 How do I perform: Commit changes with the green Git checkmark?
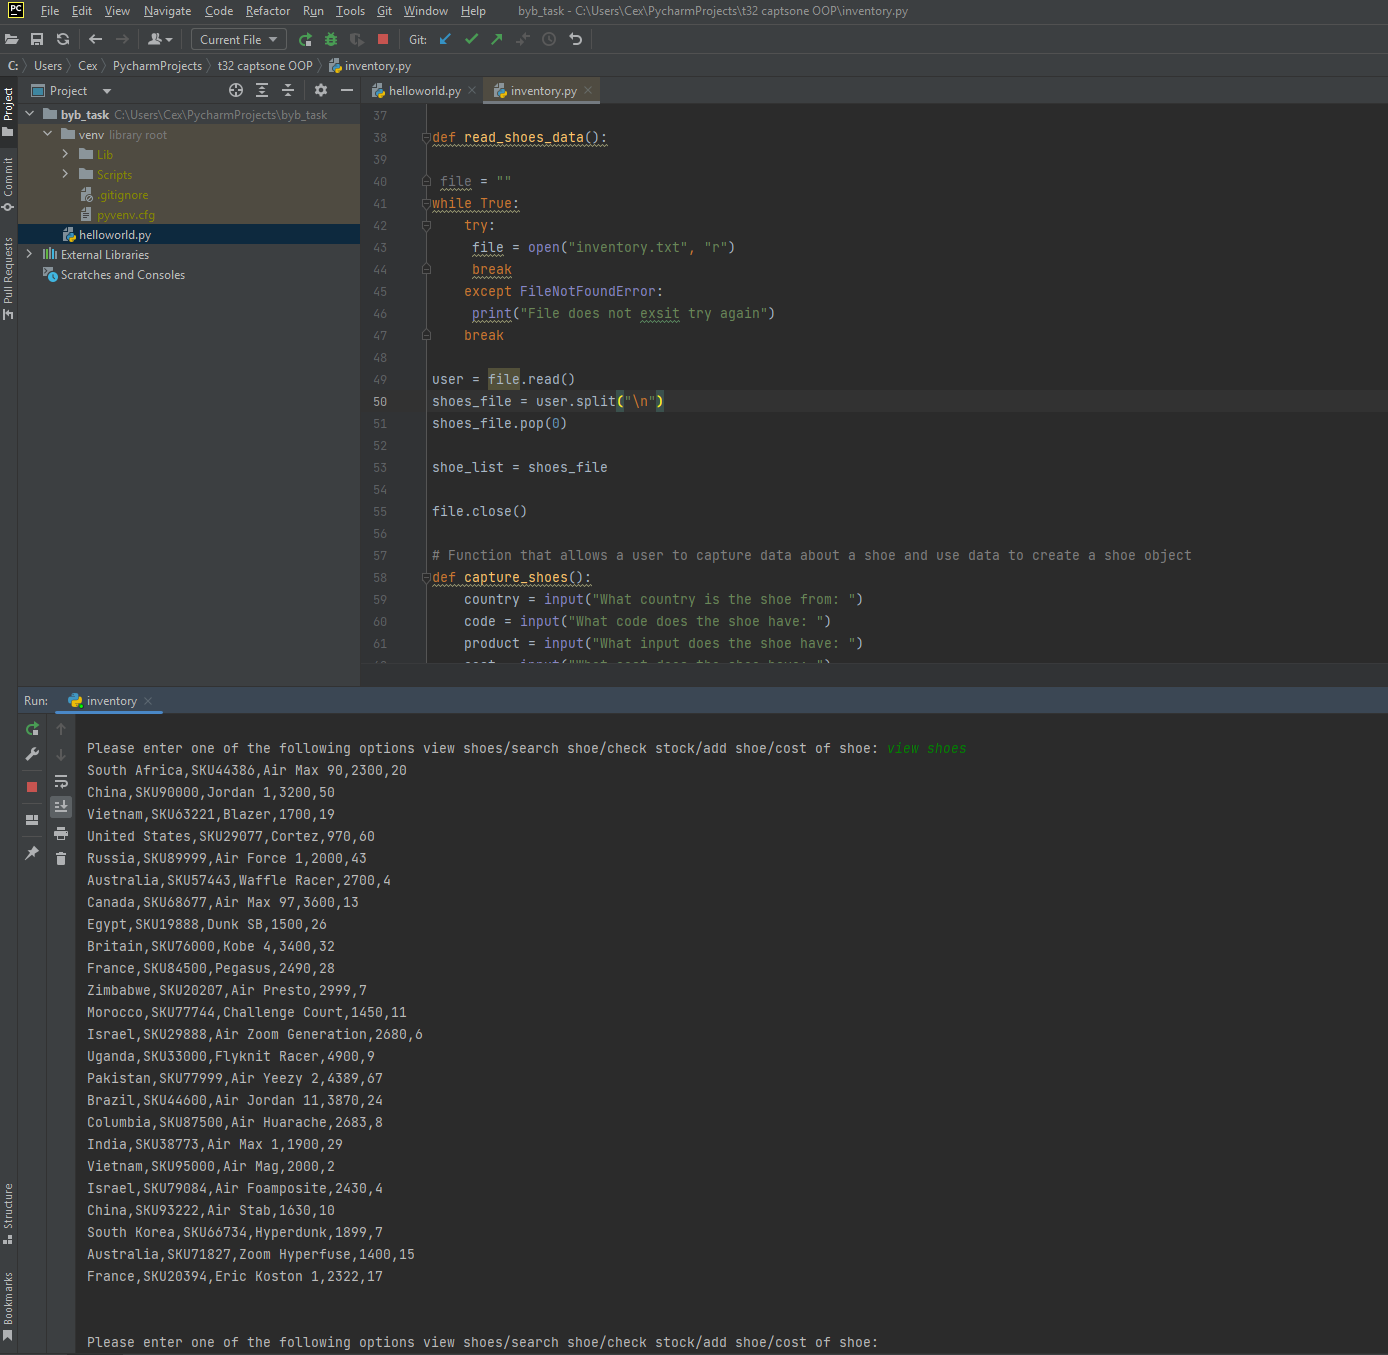coord(471,39)
